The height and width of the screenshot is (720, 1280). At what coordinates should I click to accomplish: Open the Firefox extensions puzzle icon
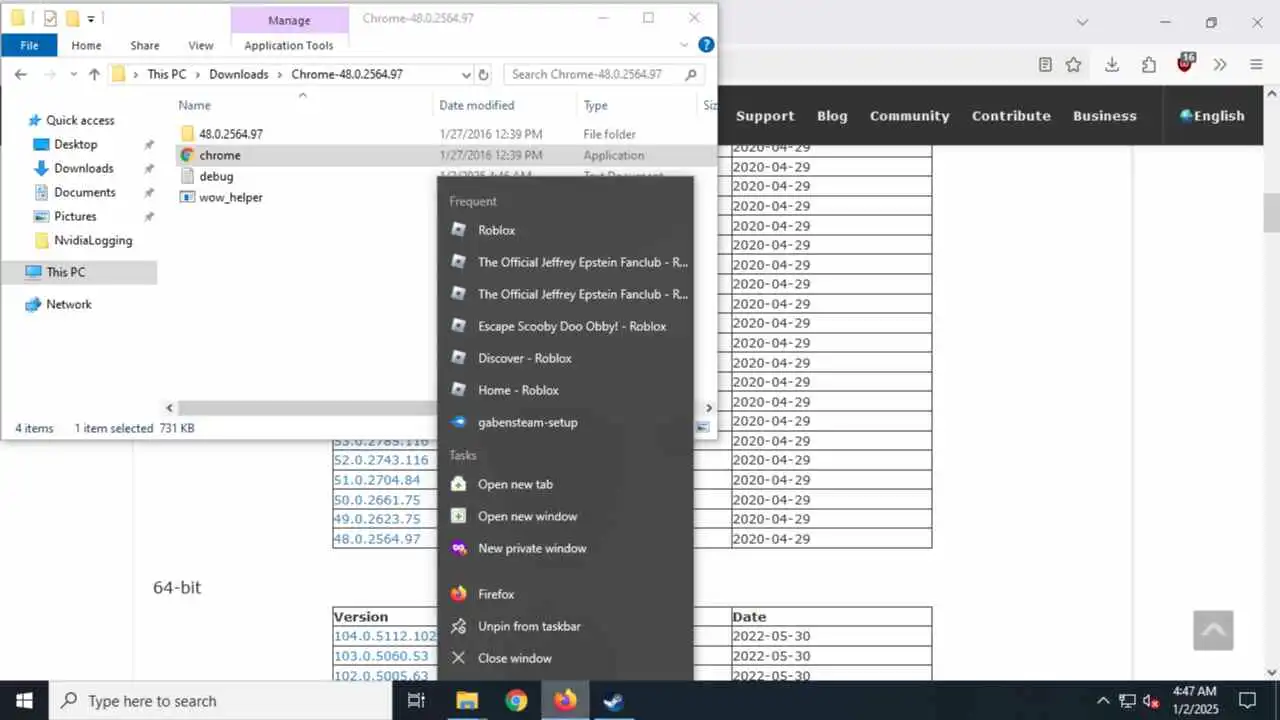tap(1149, 64)
